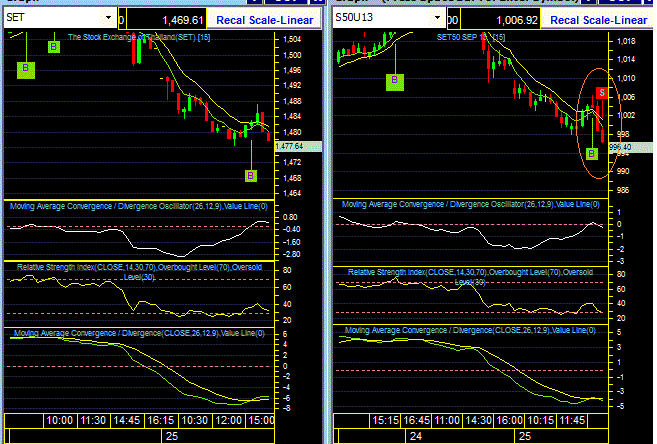This screenshot has width=657, height=444.
Task: Click Recal Scale-Linear above the SET chart
Action: [264, 20]
